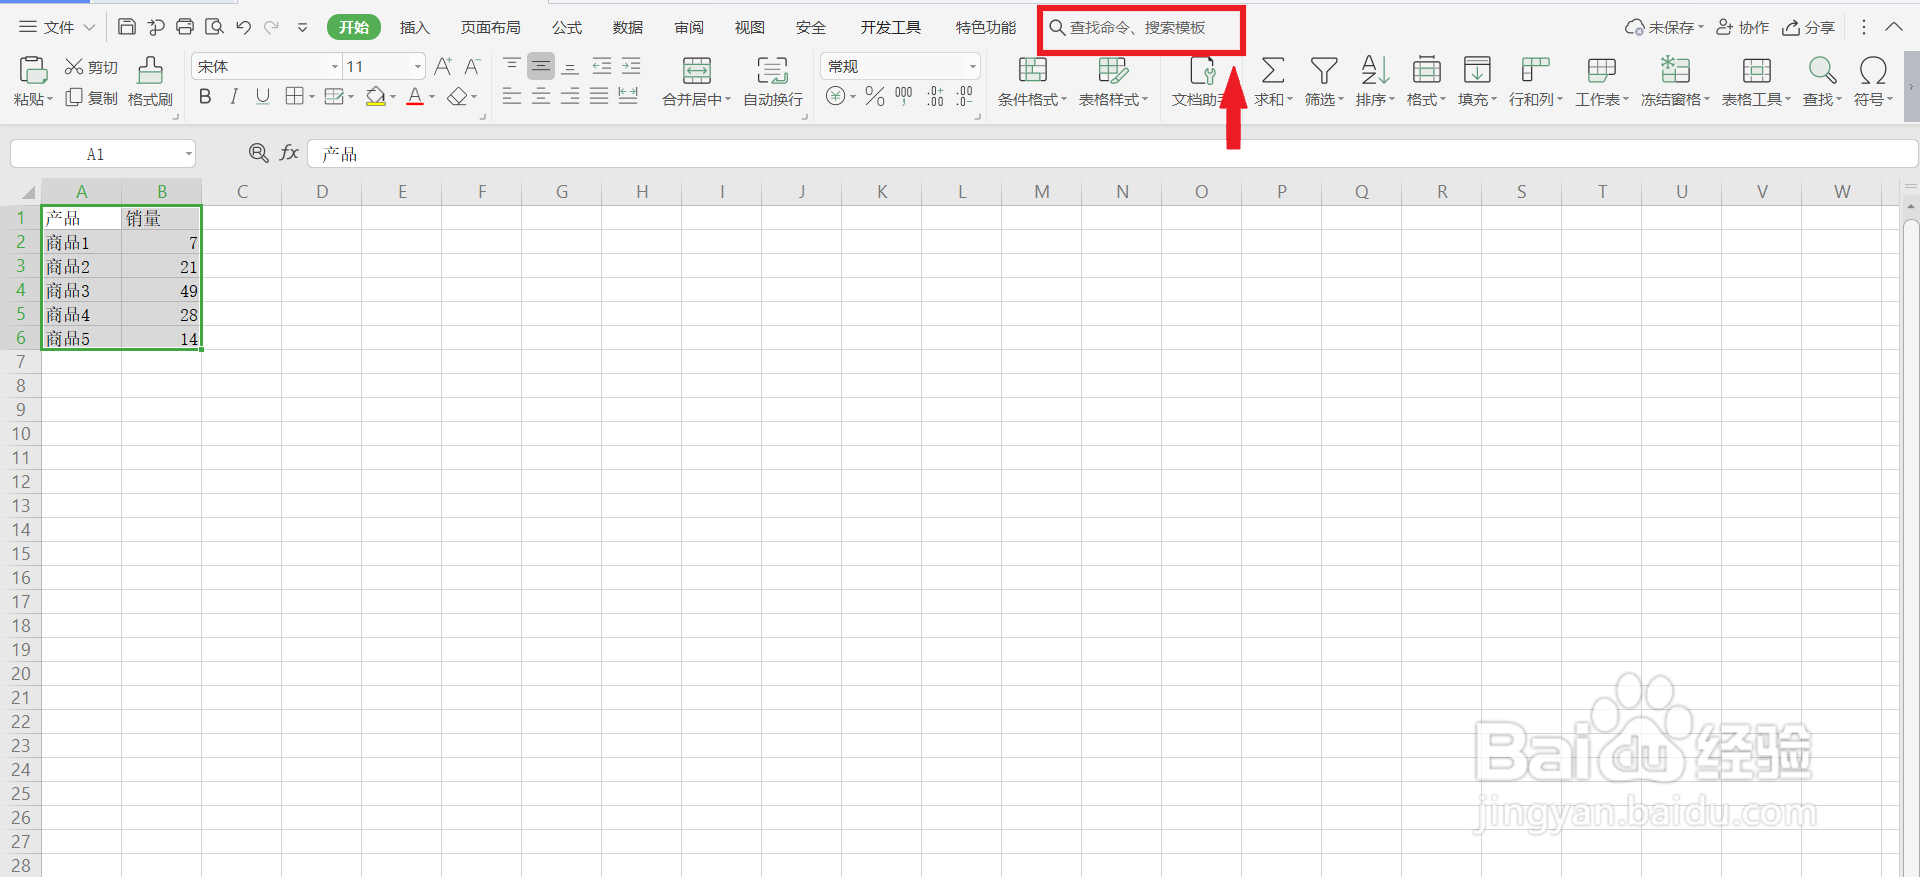
Task: Apply percent style
Action: (x=875, y=96)
